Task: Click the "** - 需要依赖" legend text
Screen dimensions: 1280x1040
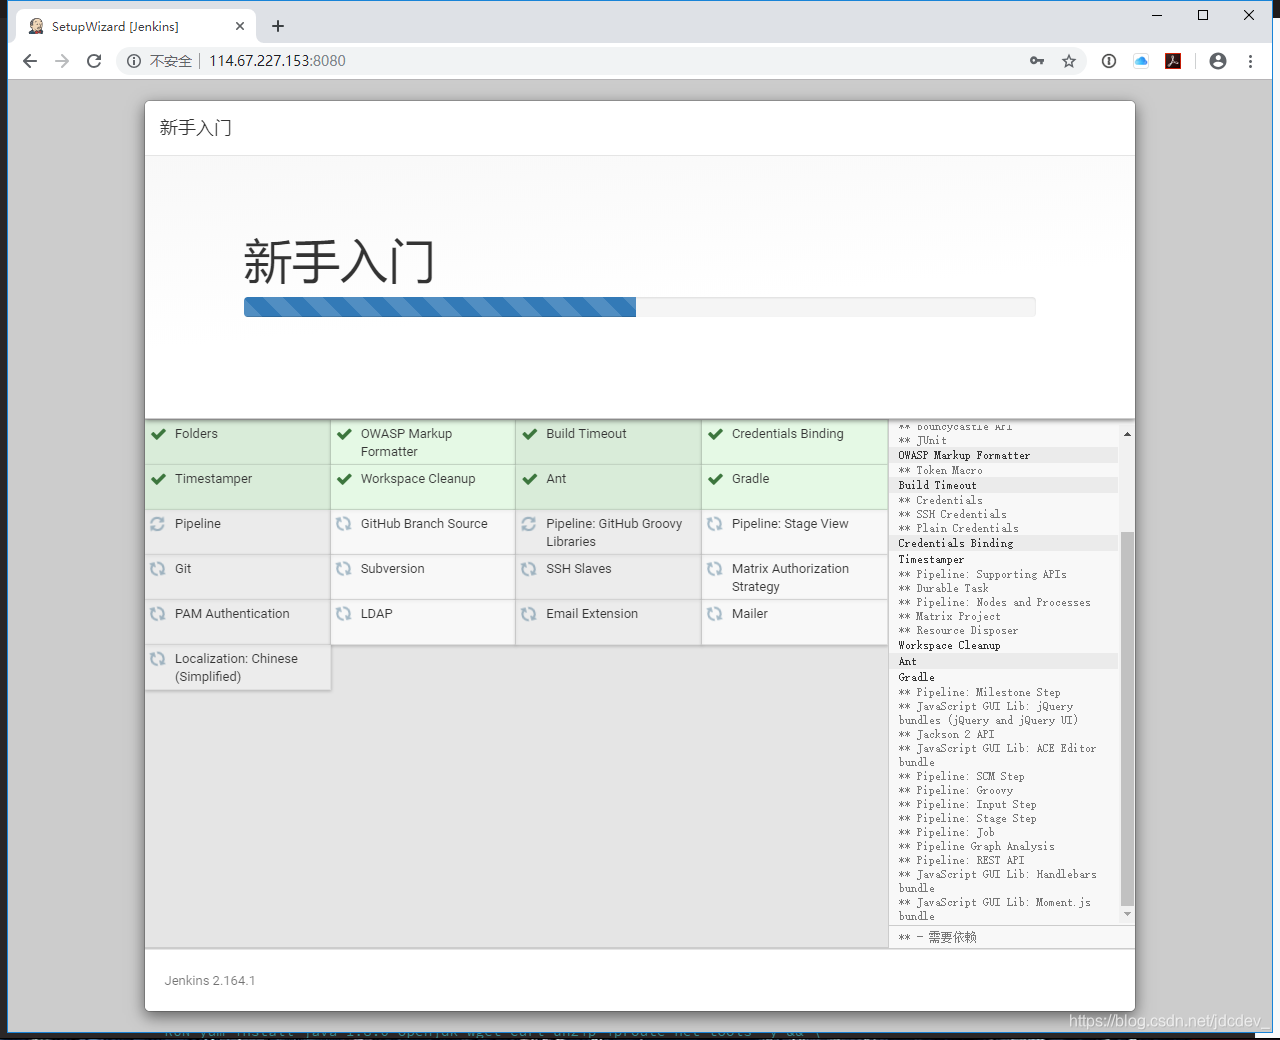Action: 937,937
